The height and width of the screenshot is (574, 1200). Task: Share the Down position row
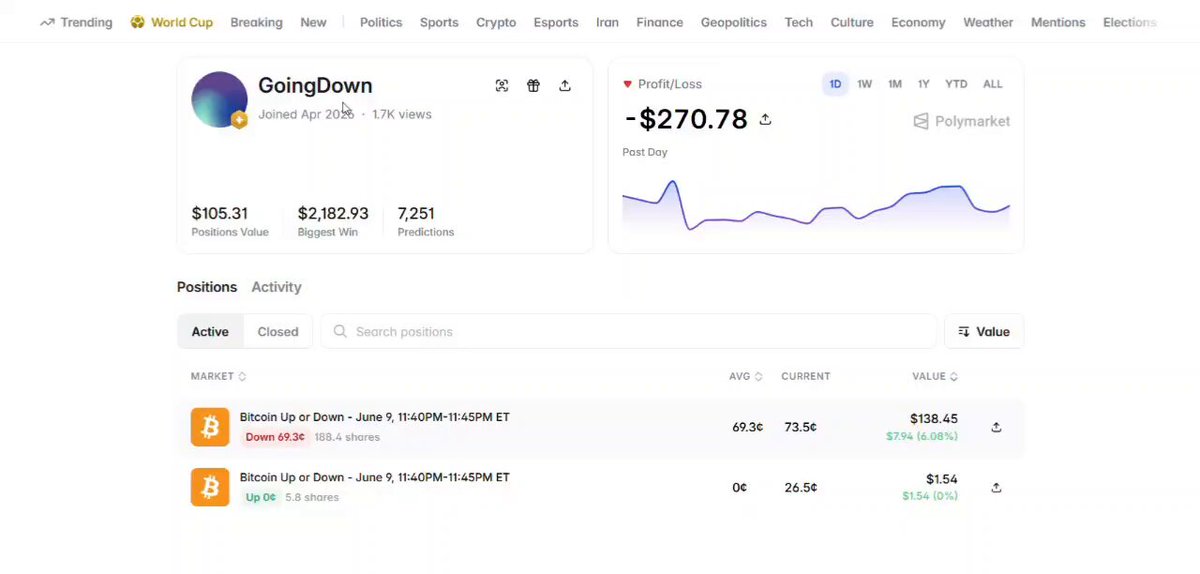tap(996, 427)
